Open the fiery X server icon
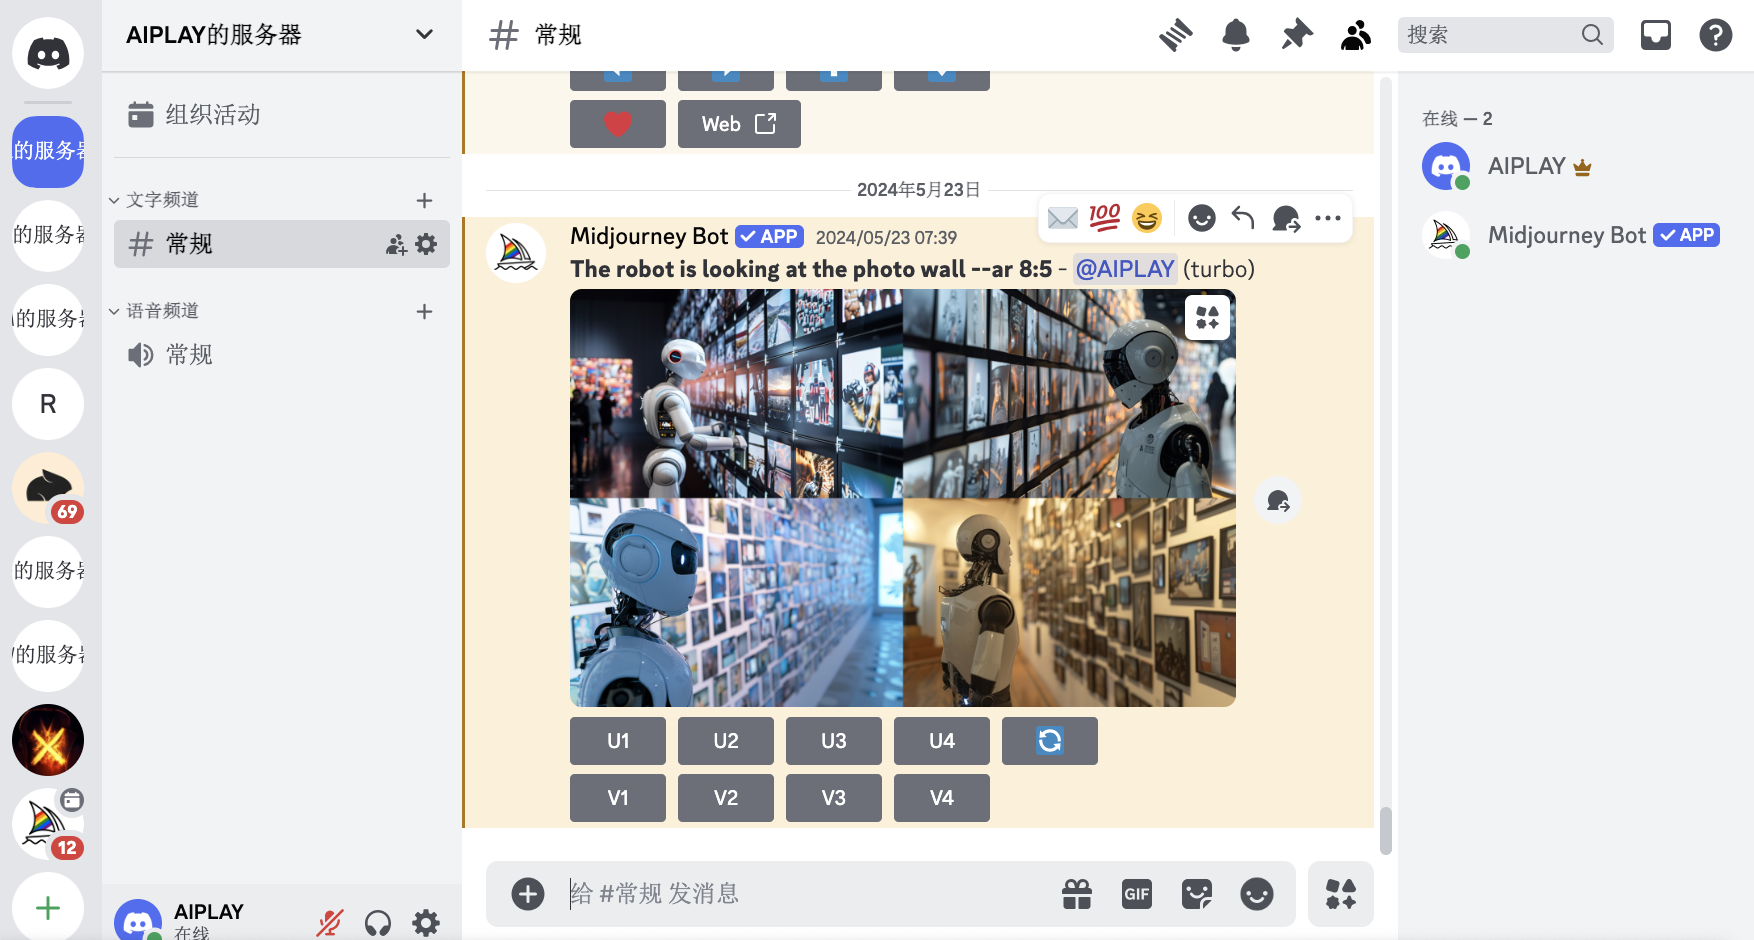The width and height of the screenshot is (1754, 940). point(48,740)
